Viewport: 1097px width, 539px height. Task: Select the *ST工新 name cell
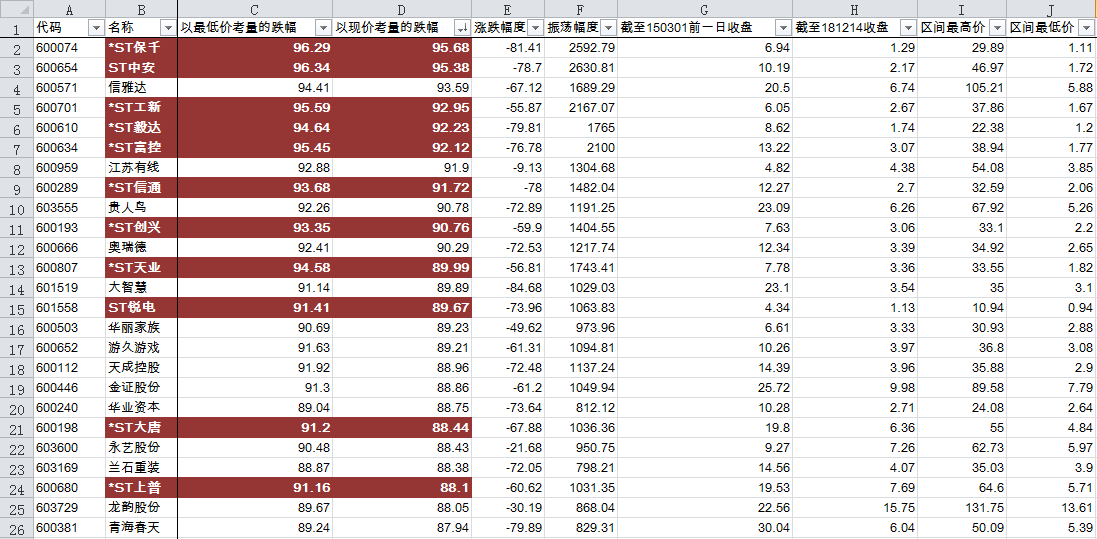point(141,108)
